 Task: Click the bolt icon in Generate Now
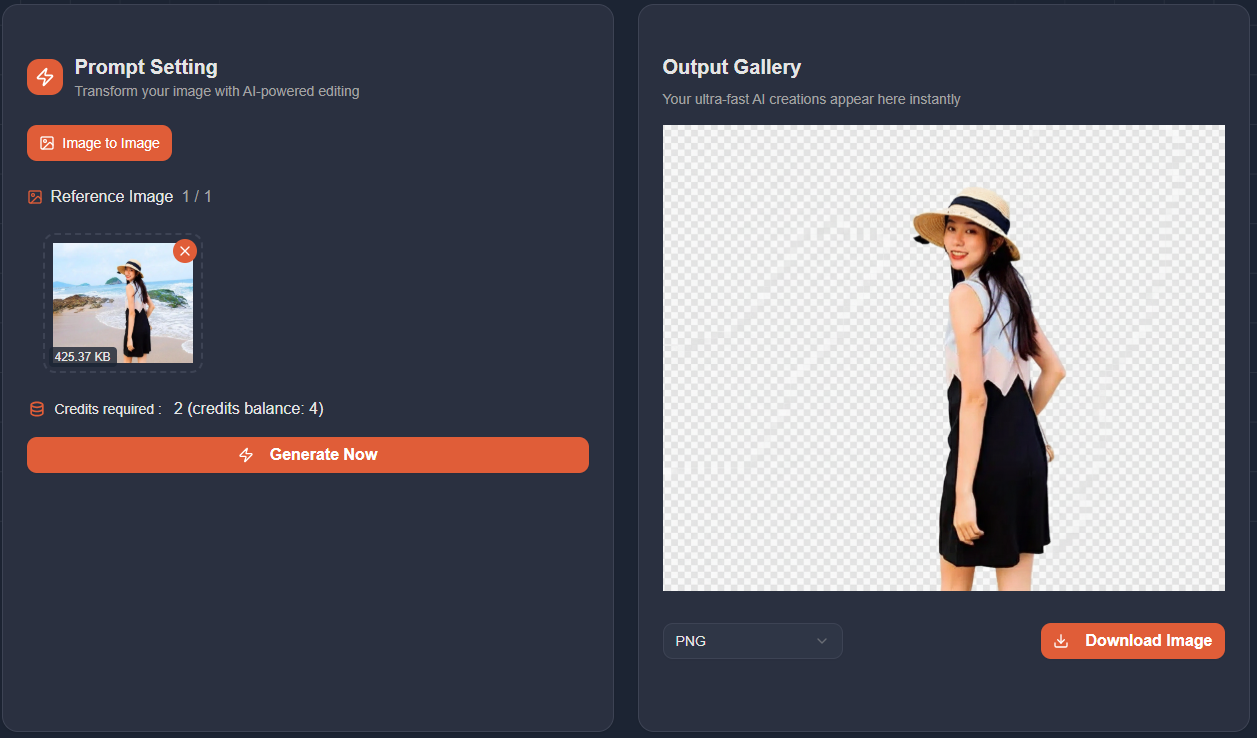246,455
